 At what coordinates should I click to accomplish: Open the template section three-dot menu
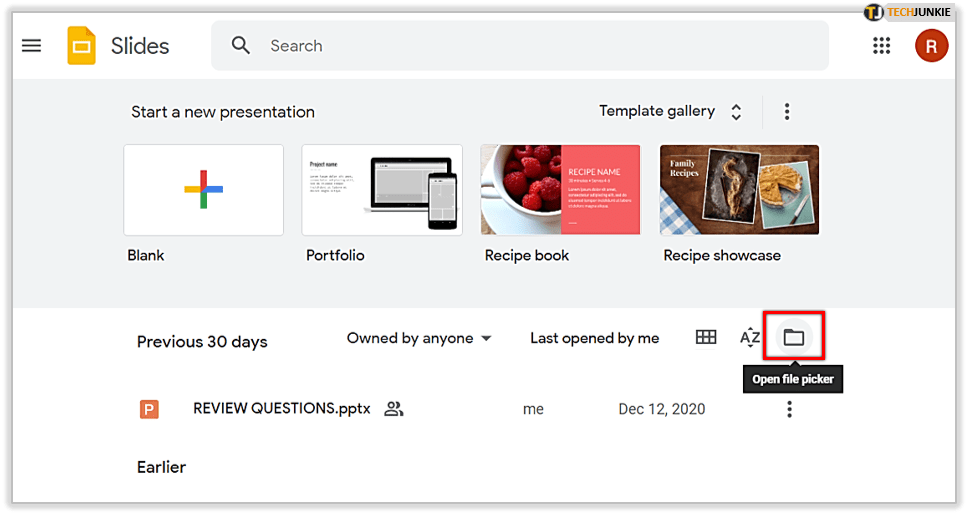[787, 112]
